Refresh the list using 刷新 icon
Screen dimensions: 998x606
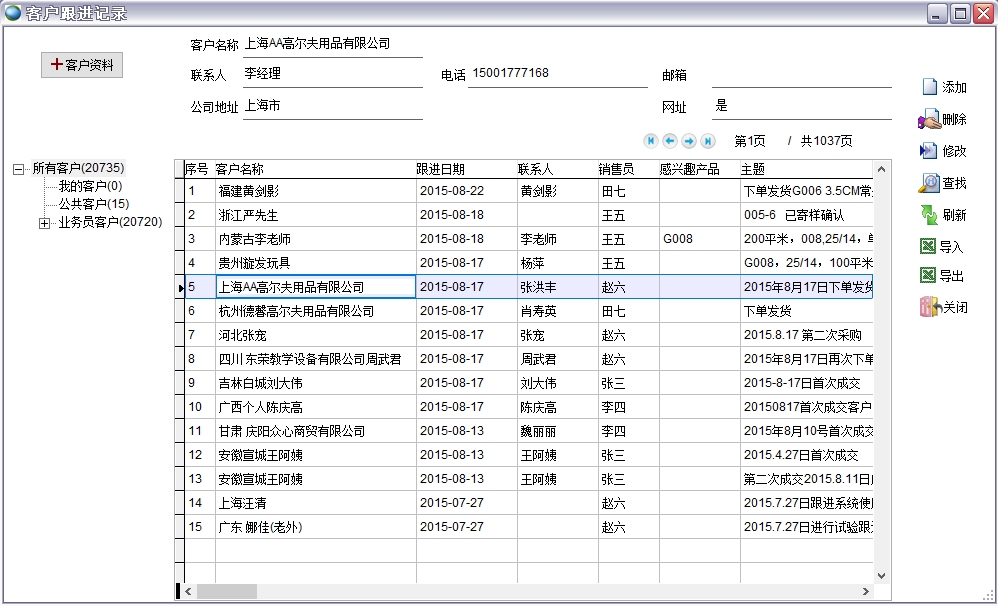coord(929,215)
